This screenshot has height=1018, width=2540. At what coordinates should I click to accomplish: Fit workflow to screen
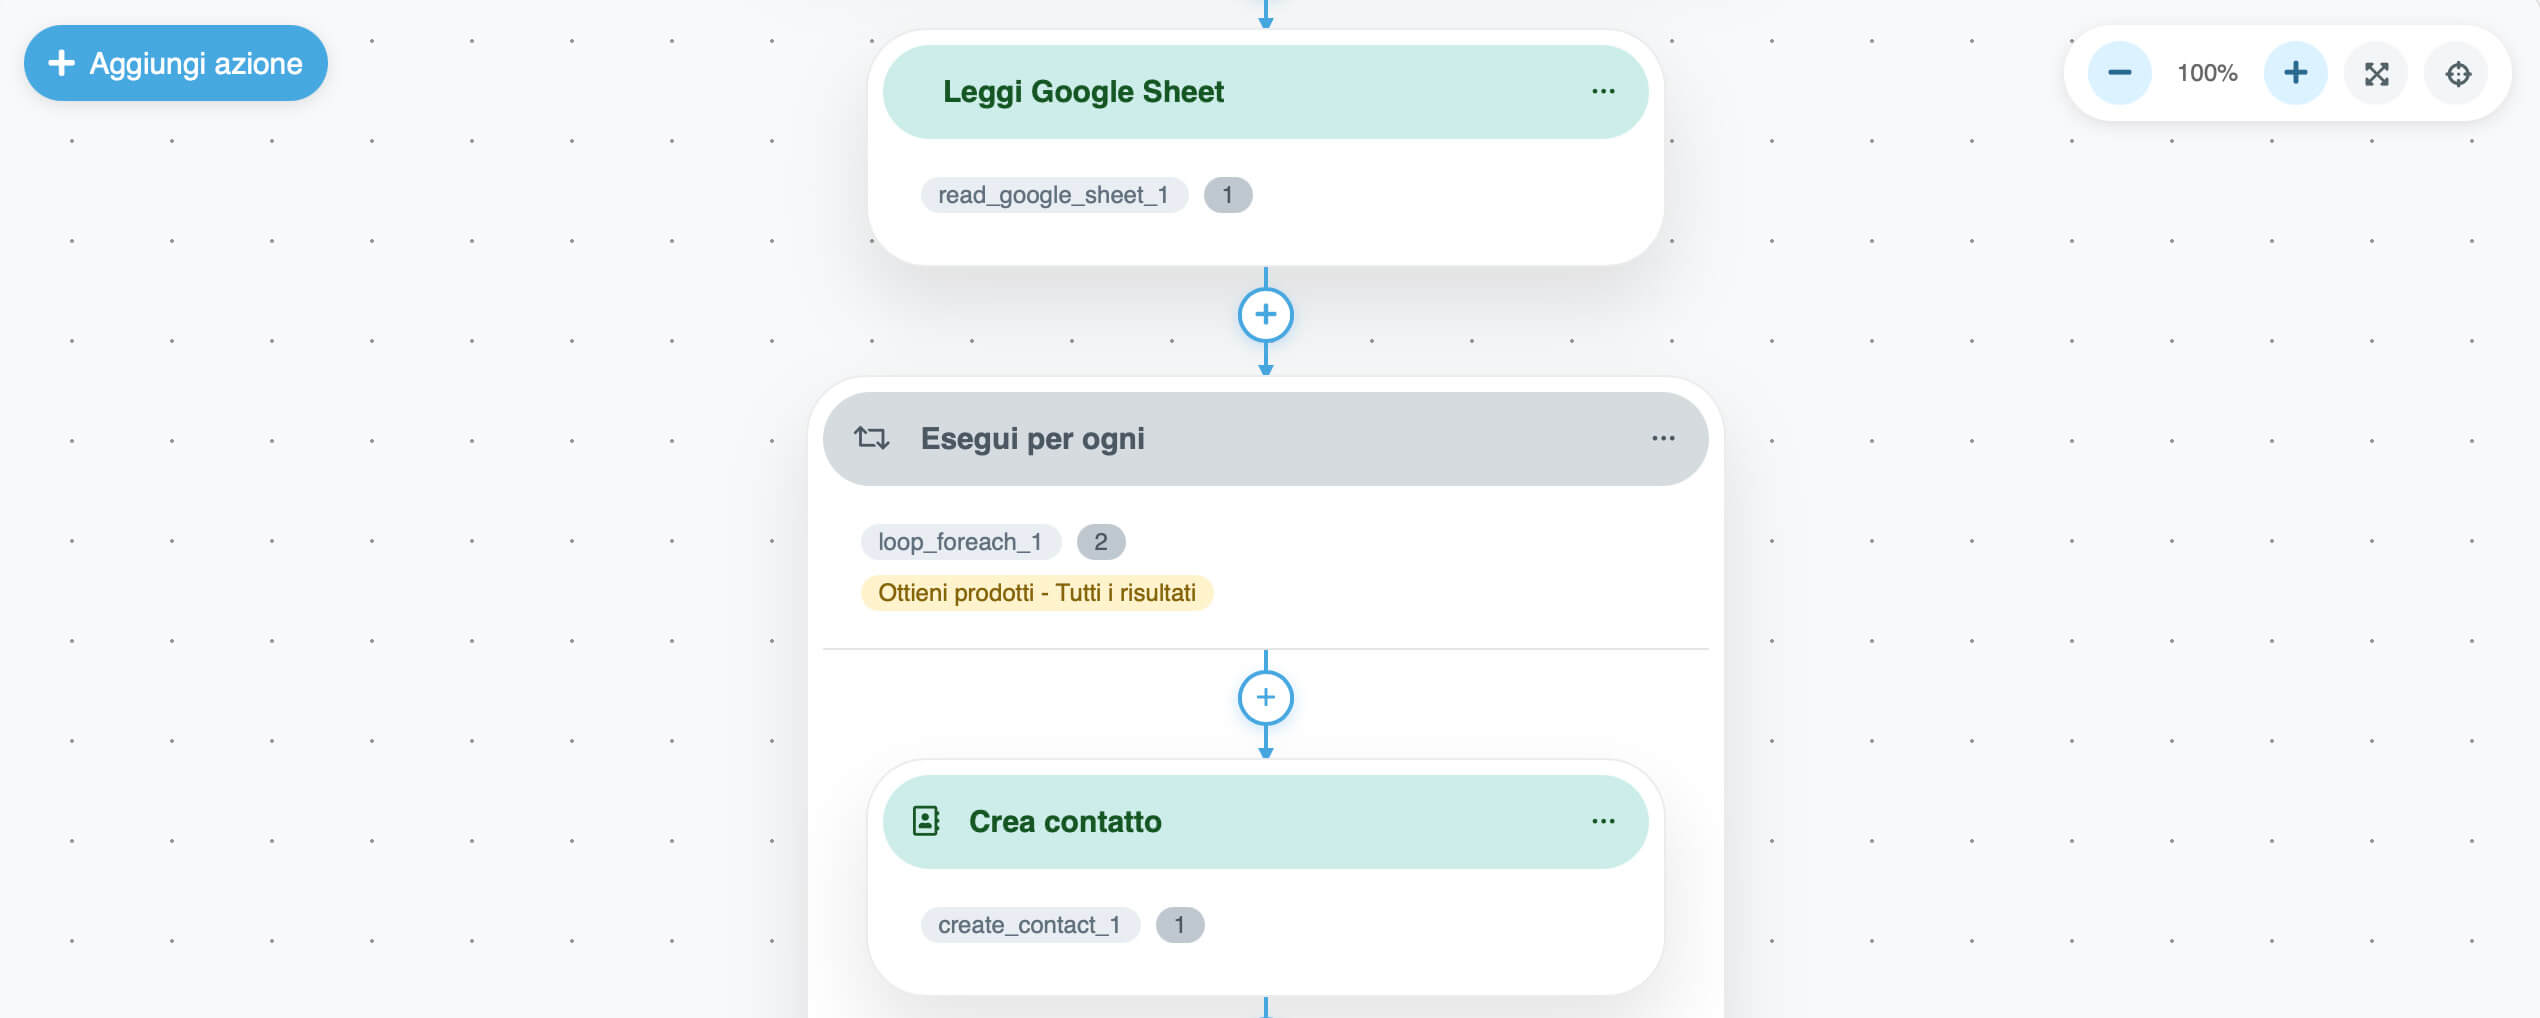(2376, 73)
